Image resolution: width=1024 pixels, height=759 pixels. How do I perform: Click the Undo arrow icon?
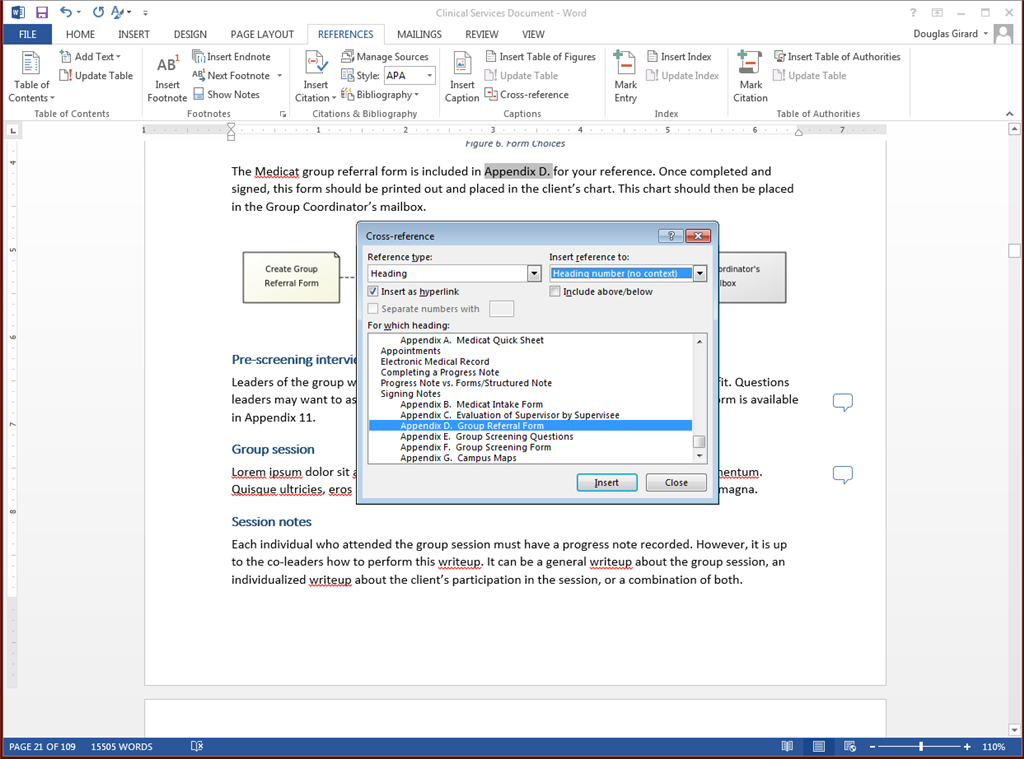click(66, 12)
